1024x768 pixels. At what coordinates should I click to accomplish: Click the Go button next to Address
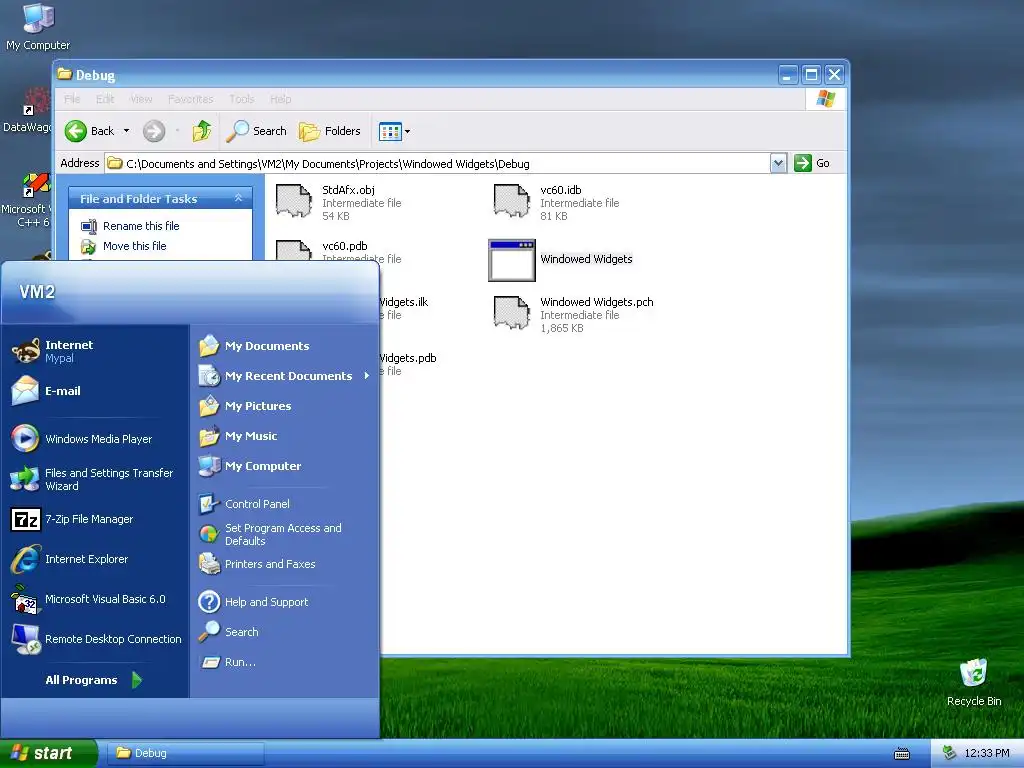pos(812,163)
